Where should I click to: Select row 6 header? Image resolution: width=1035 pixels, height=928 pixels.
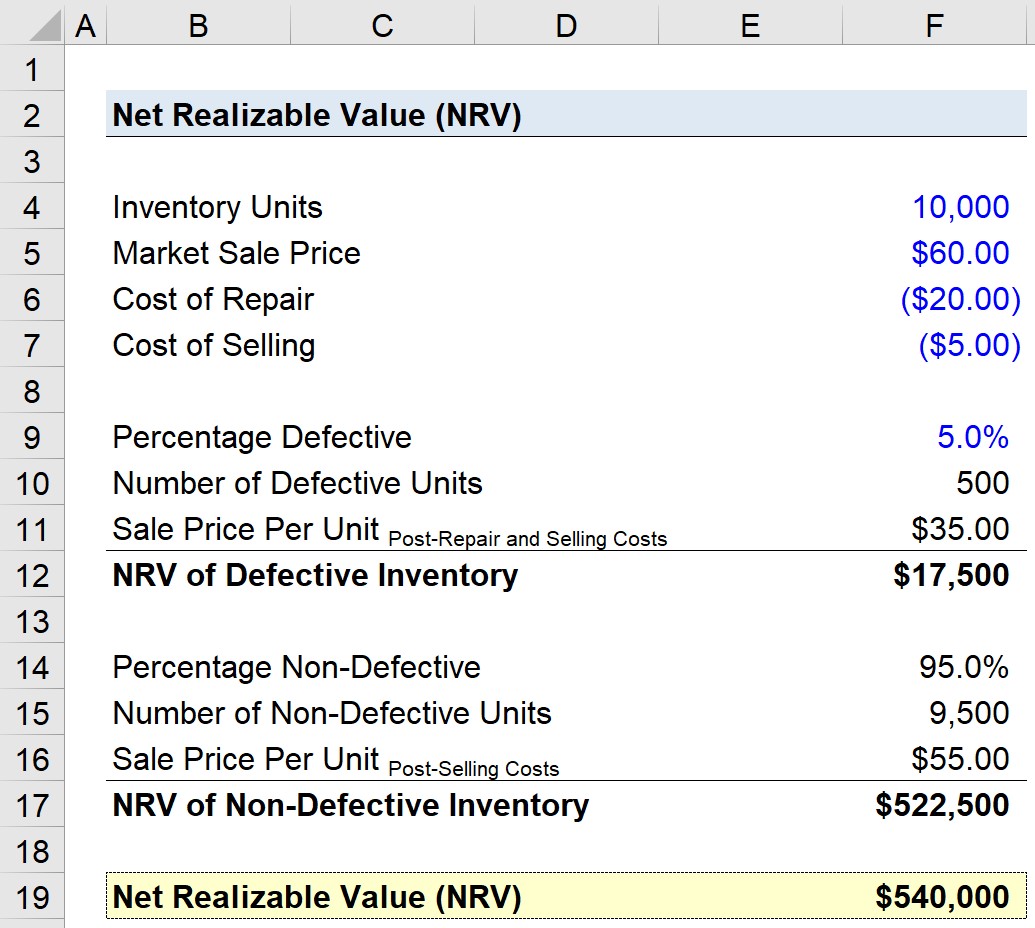click(x=32, y=298)
